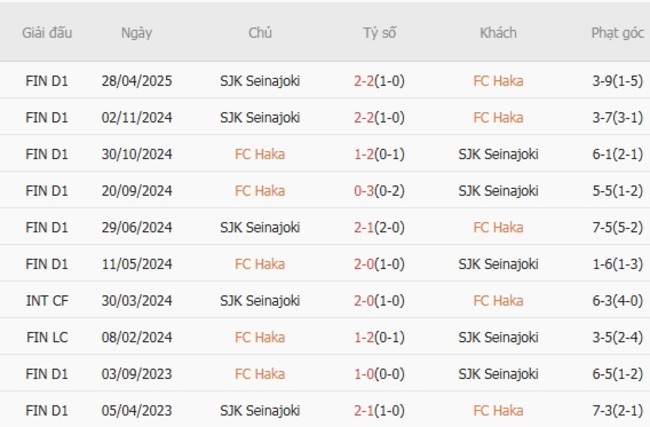Select home team FC Haka on 20/09/2024
This screenshot has width=650, height=427.
pyautogui.click(x=260, y=190)
